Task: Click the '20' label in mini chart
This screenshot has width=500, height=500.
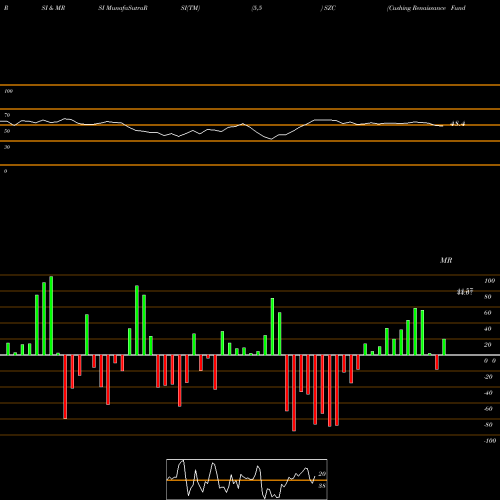Action: tap(322, 474)
